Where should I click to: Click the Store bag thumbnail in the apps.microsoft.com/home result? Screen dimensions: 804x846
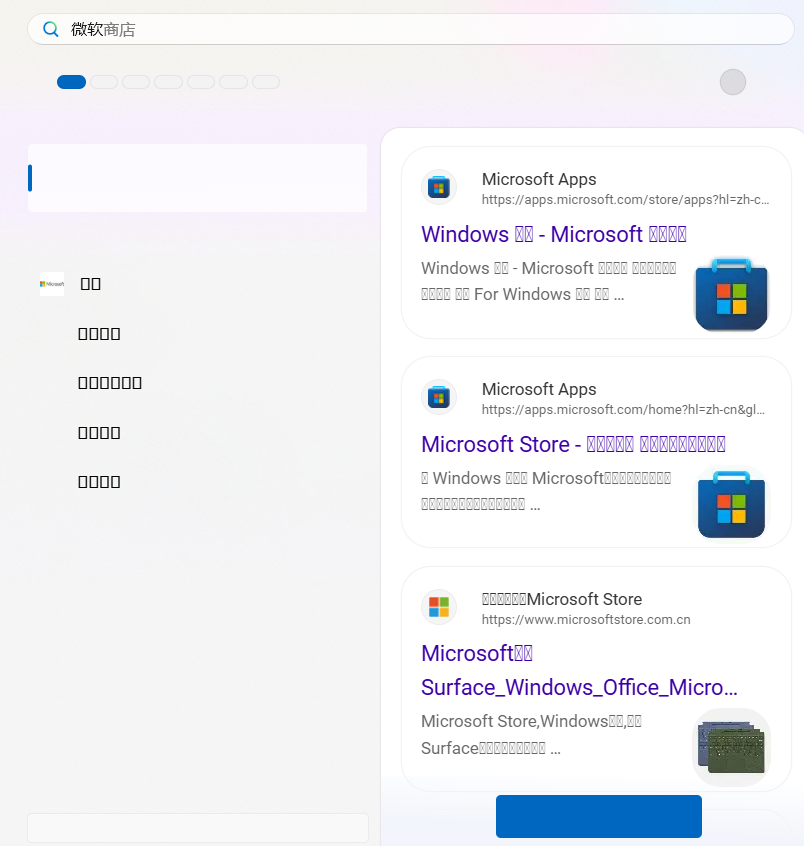click(x=732, y=504)
